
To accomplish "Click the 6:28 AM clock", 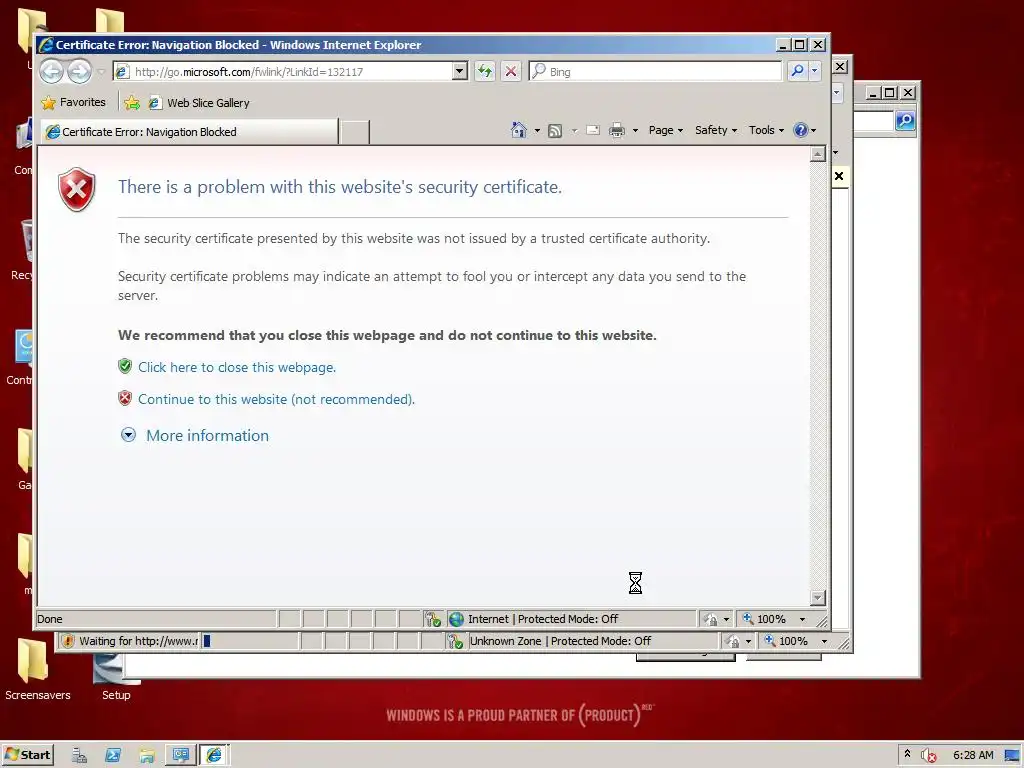I will (x=973, y=756).
